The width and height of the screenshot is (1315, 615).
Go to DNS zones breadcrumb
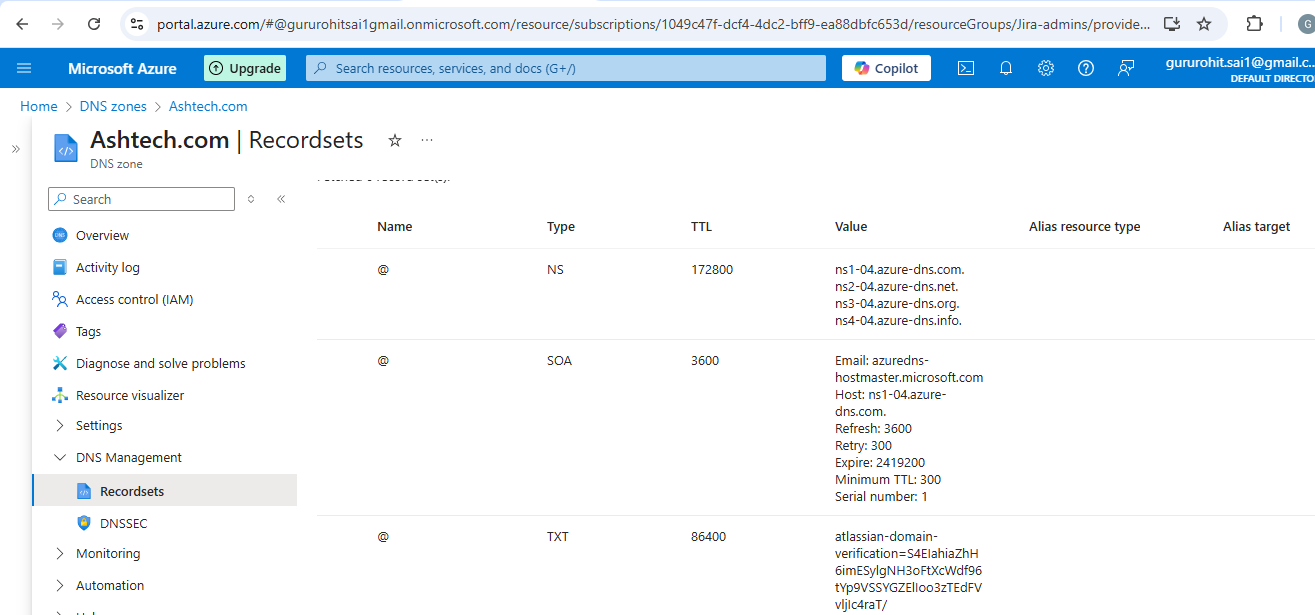click(x=113, y=106)
